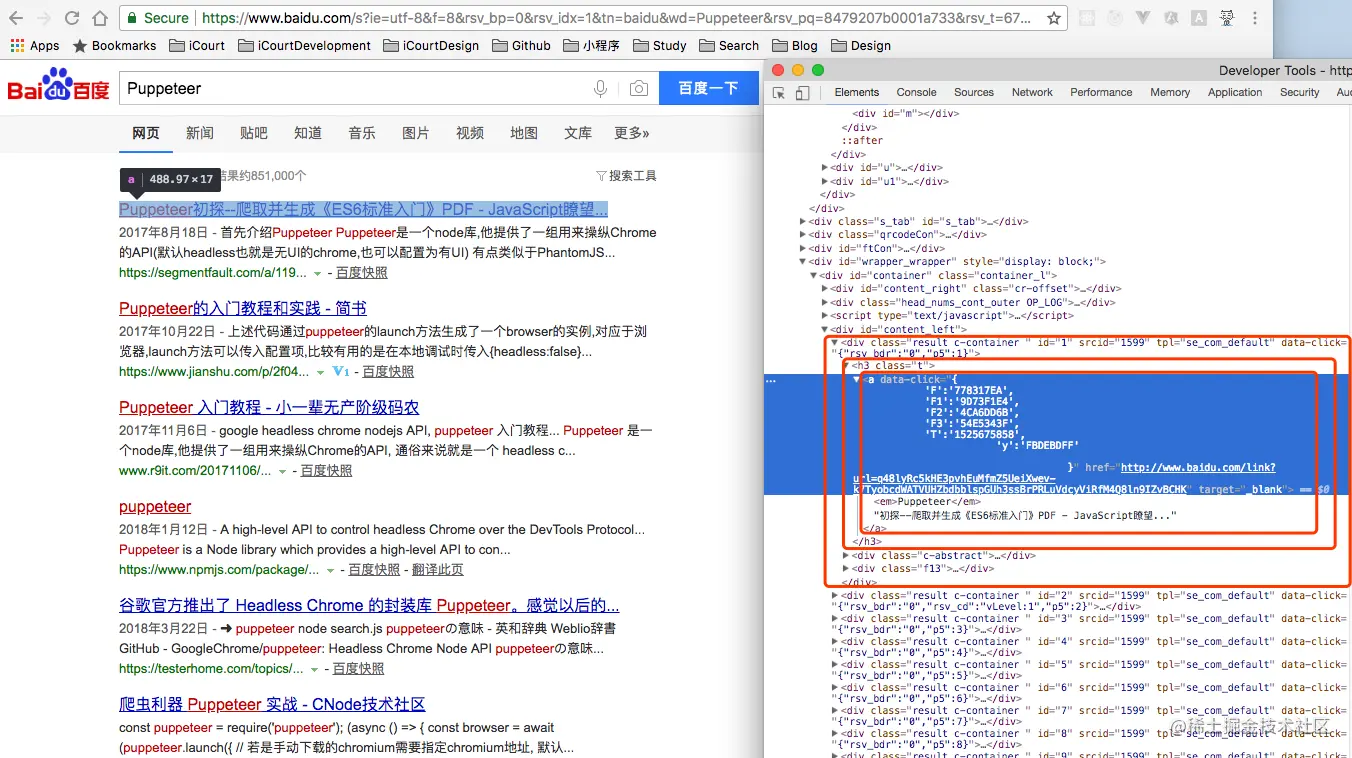This screenshot has height=758, width=1352.
Task: Open the Design bookmark folder
Action: (x=861, y=45)
